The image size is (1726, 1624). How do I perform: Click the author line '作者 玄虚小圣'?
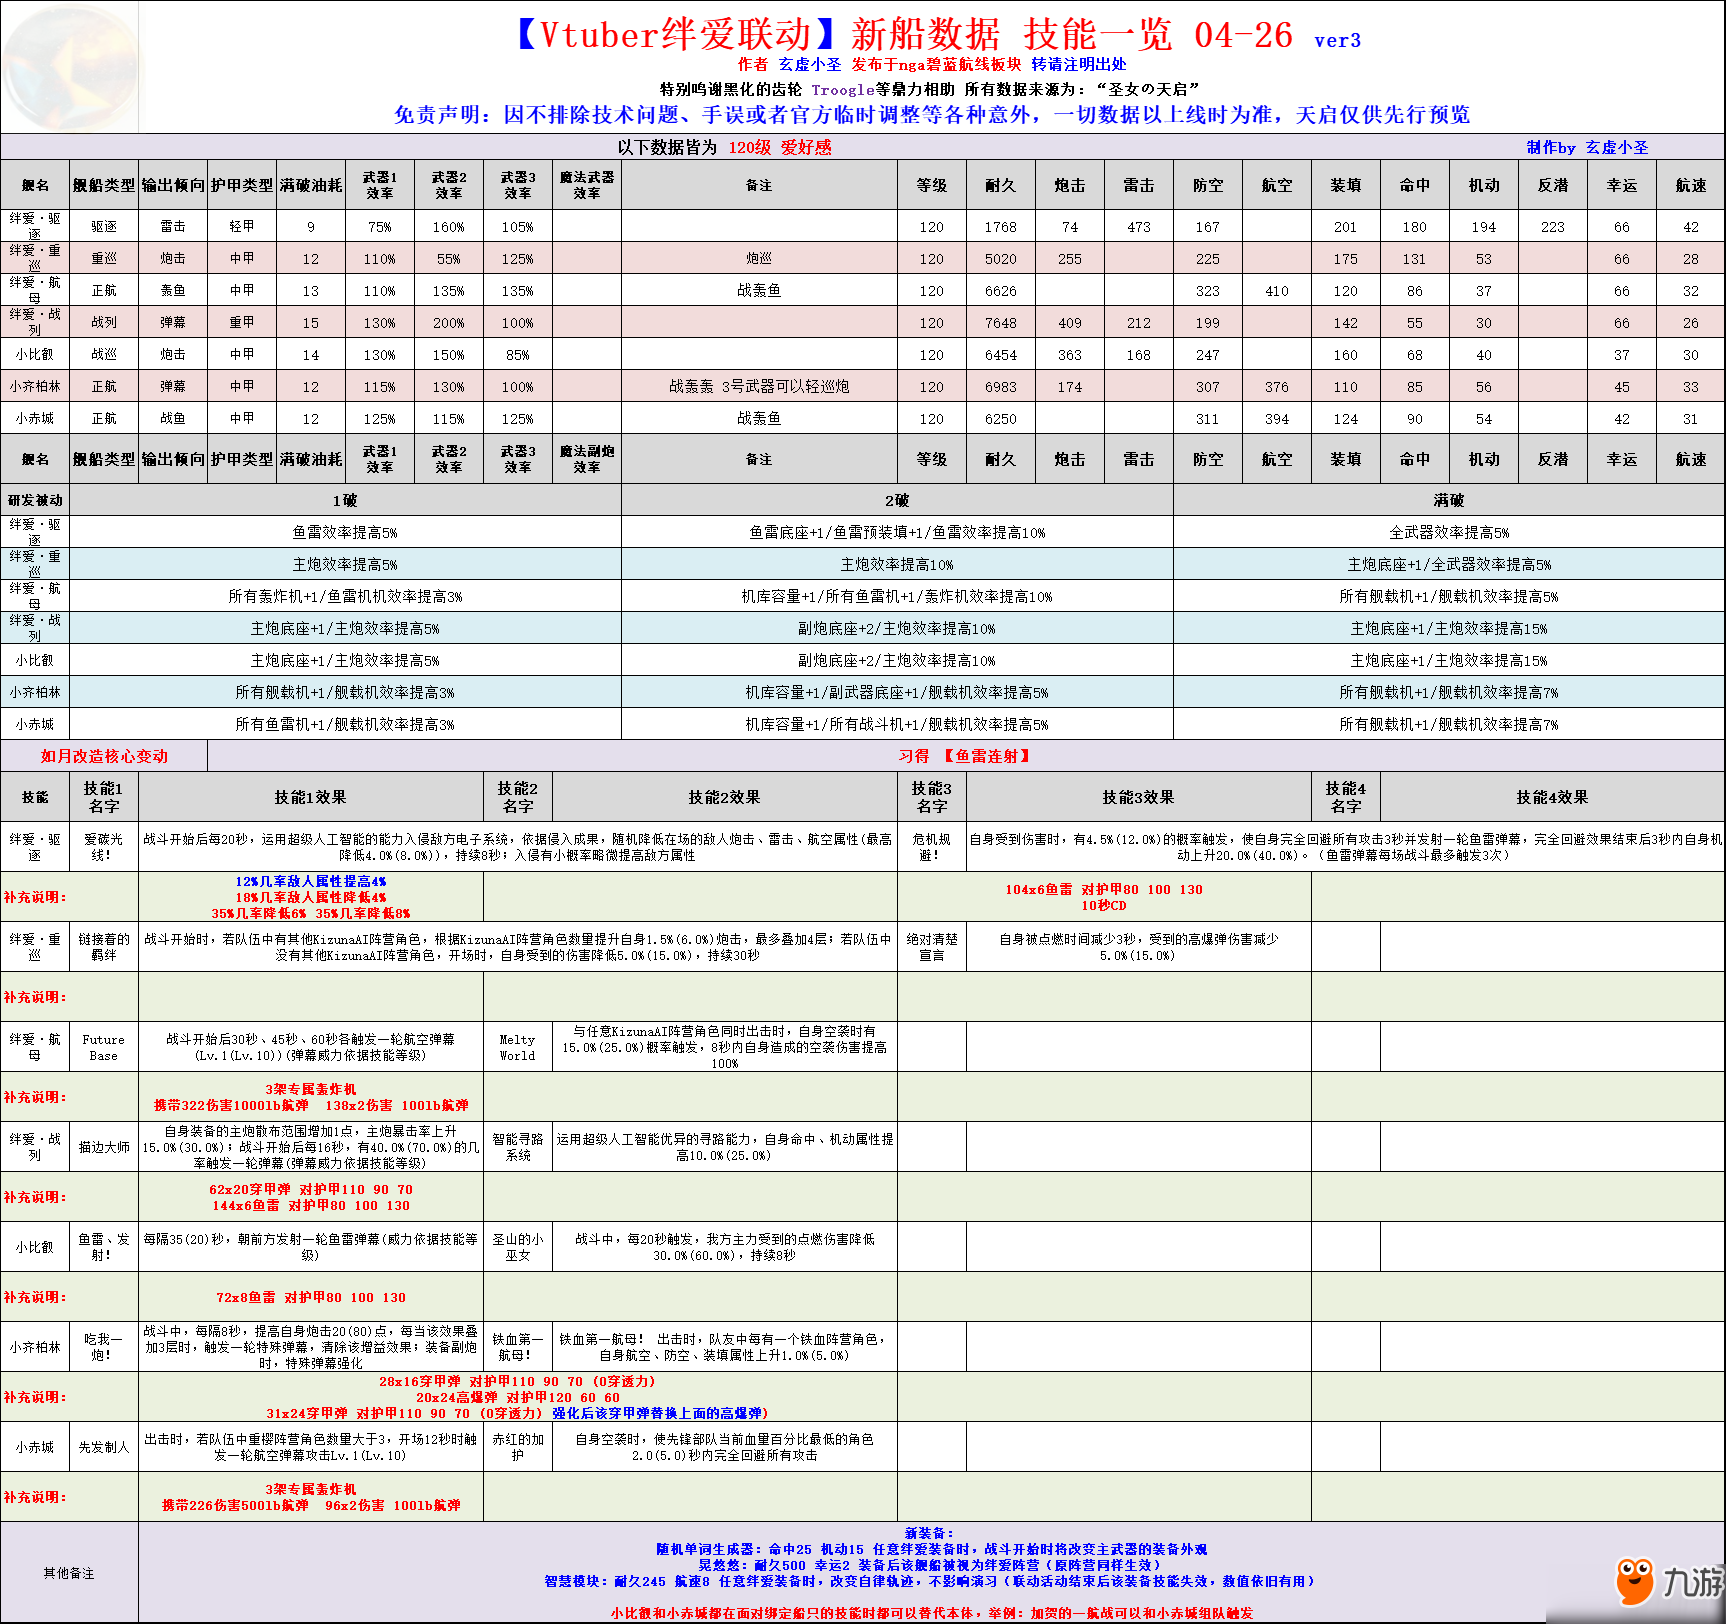[x=789, y=64]
